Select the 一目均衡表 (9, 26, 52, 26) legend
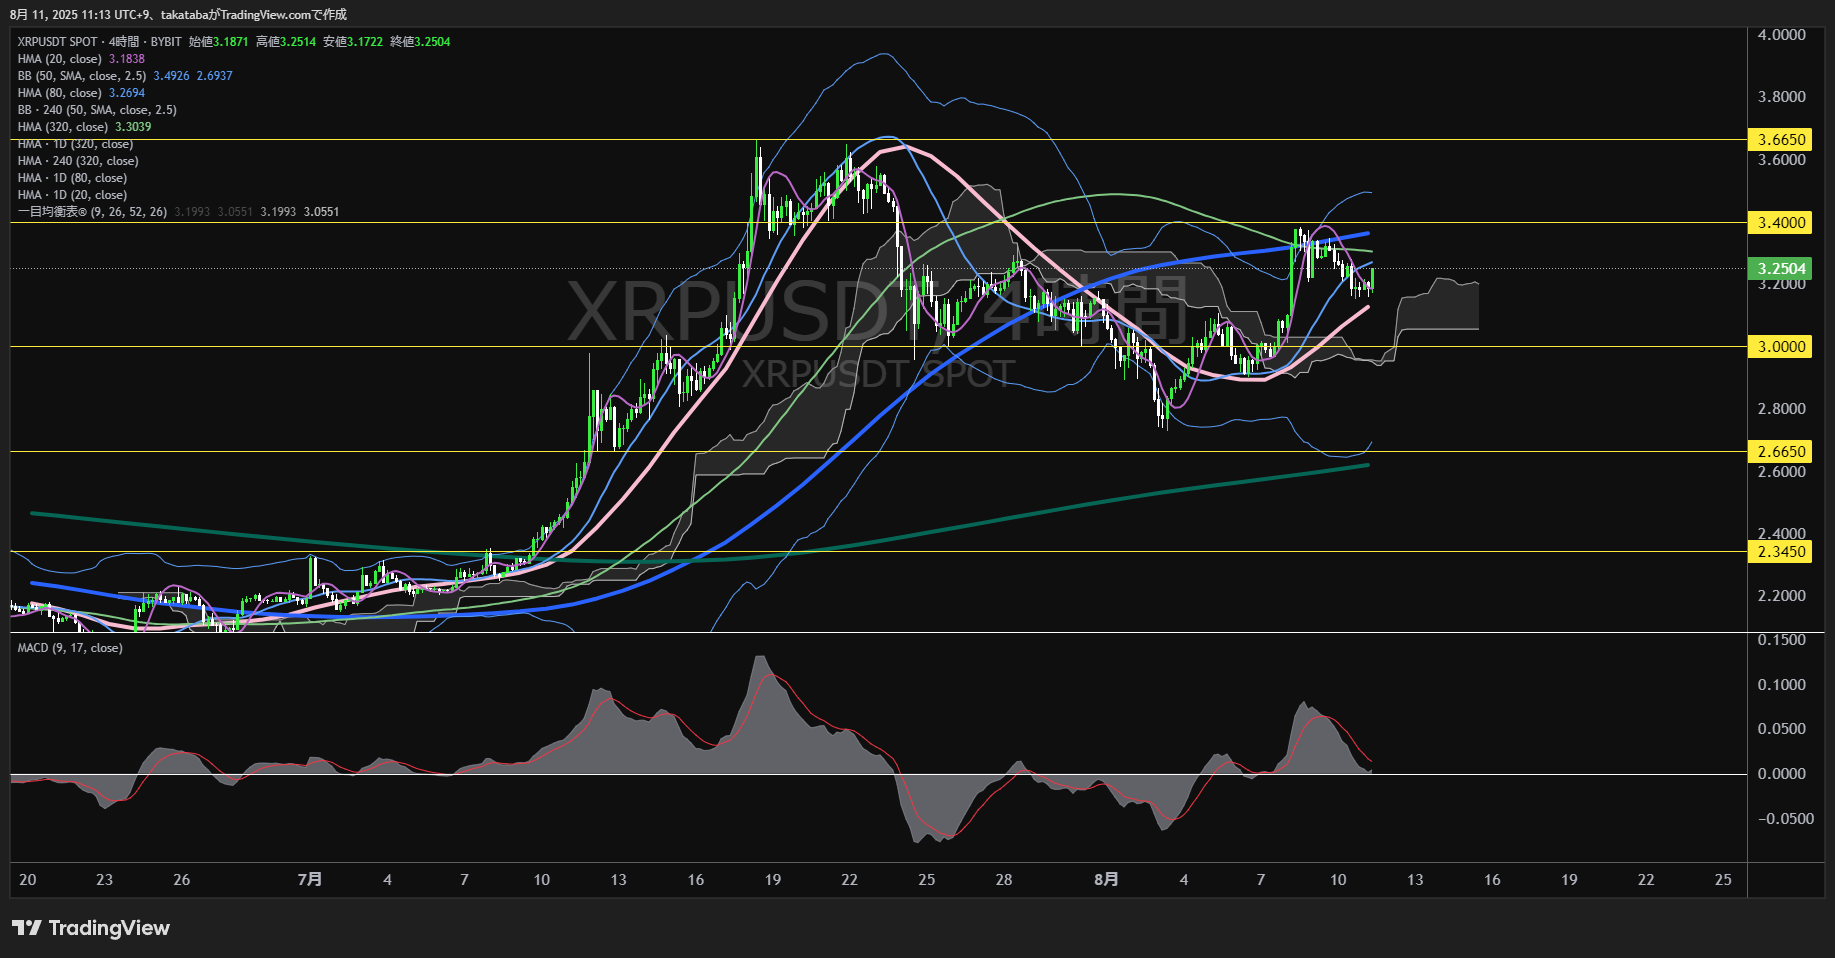This screenshot has width=1835, height=958. tap(92, 212)
